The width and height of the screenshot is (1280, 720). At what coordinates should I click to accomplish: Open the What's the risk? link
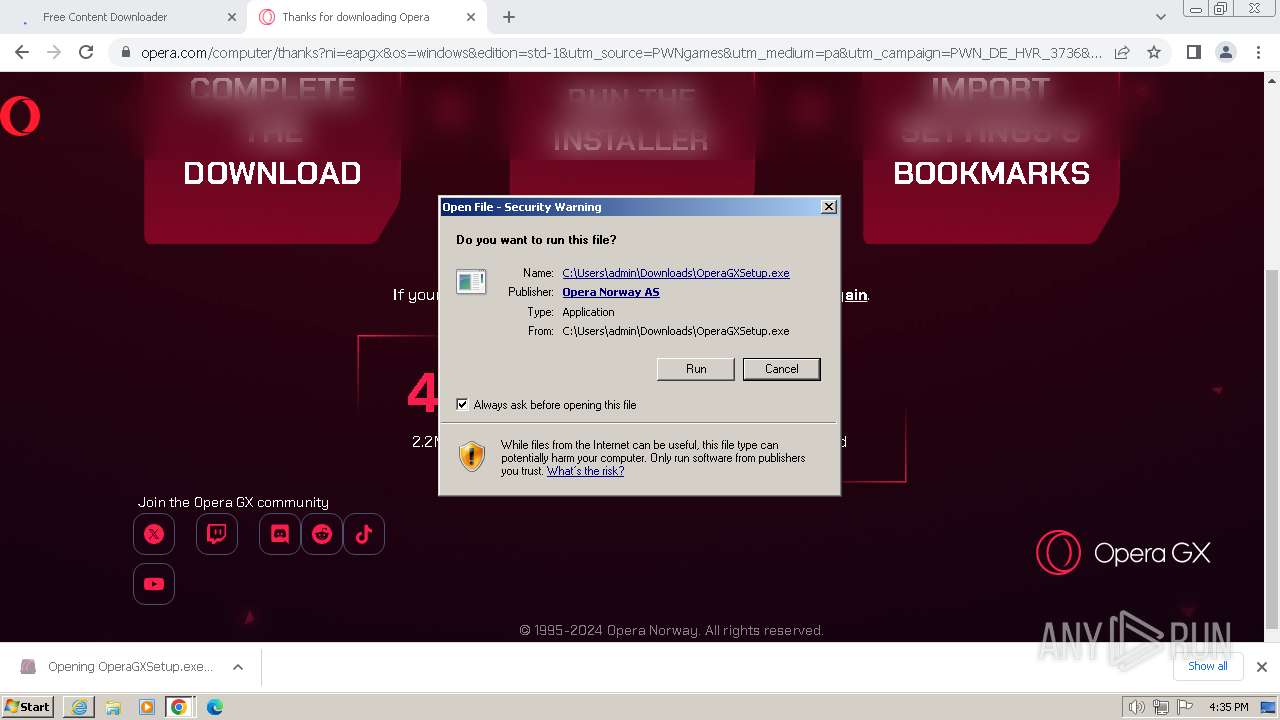coord(585,471)
